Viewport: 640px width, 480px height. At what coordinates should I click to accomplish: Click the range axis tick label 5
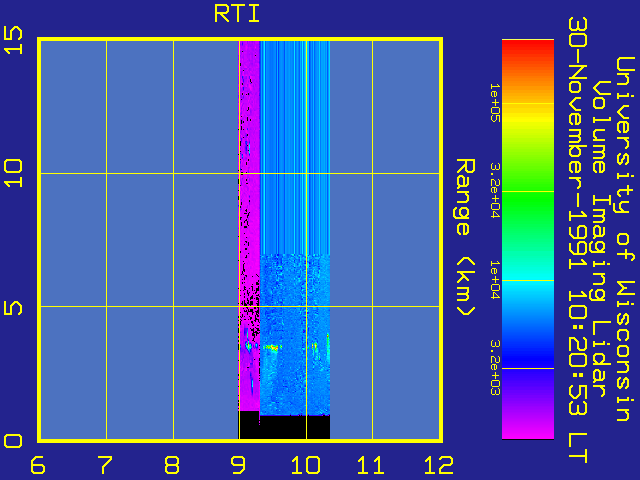pyautogui.click(x=13, y=307)
